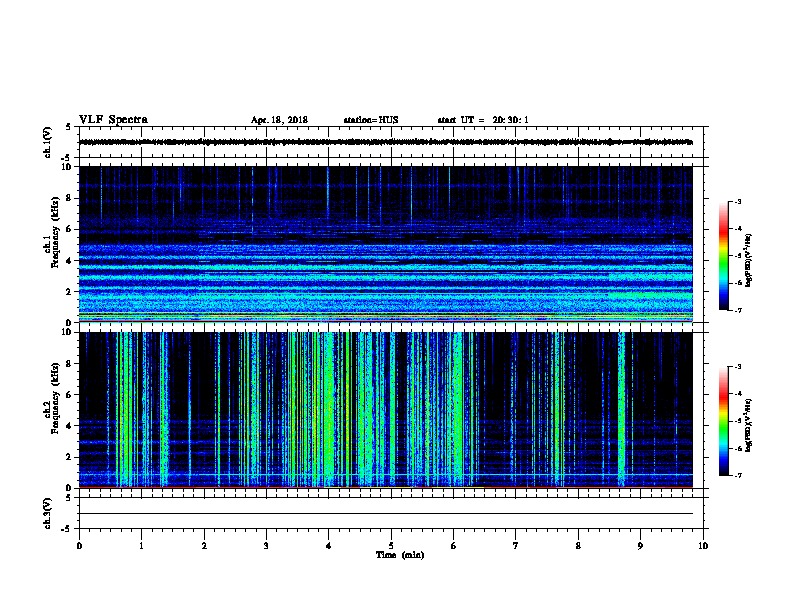Click the "VLF Spectra" plot title
The height and width of the screenshot is (612, 792).
click(x=113, y=120)
